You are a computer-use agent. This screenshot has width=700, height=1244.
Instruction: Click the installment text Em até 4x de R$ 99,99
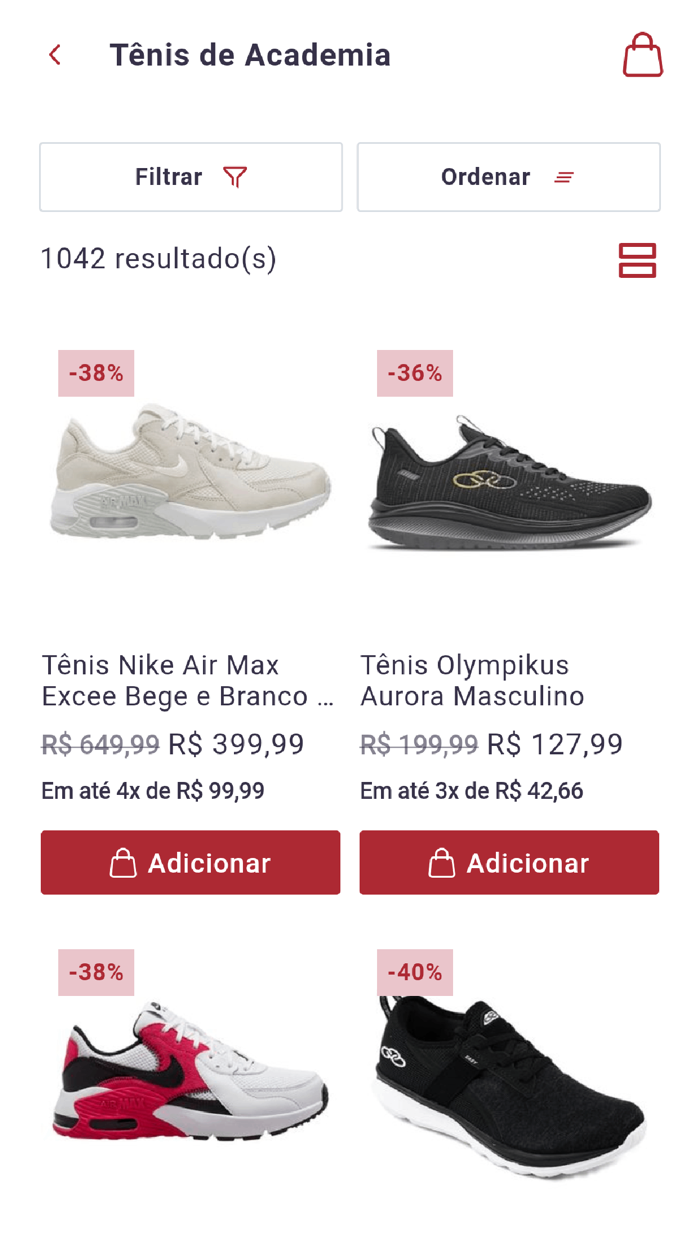tap(153, 790)
